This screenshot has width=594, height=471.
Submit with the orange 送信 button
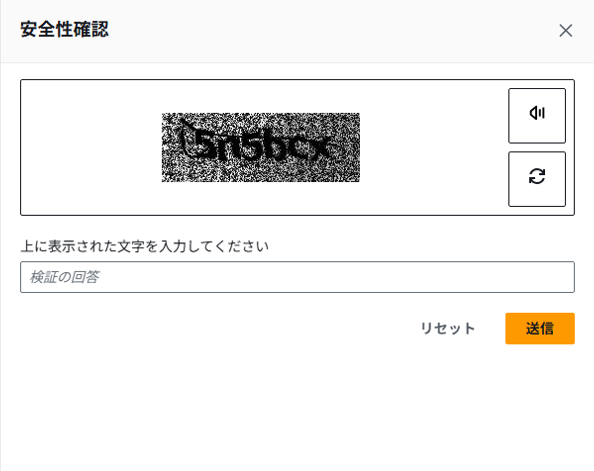(x=540, y=329)
